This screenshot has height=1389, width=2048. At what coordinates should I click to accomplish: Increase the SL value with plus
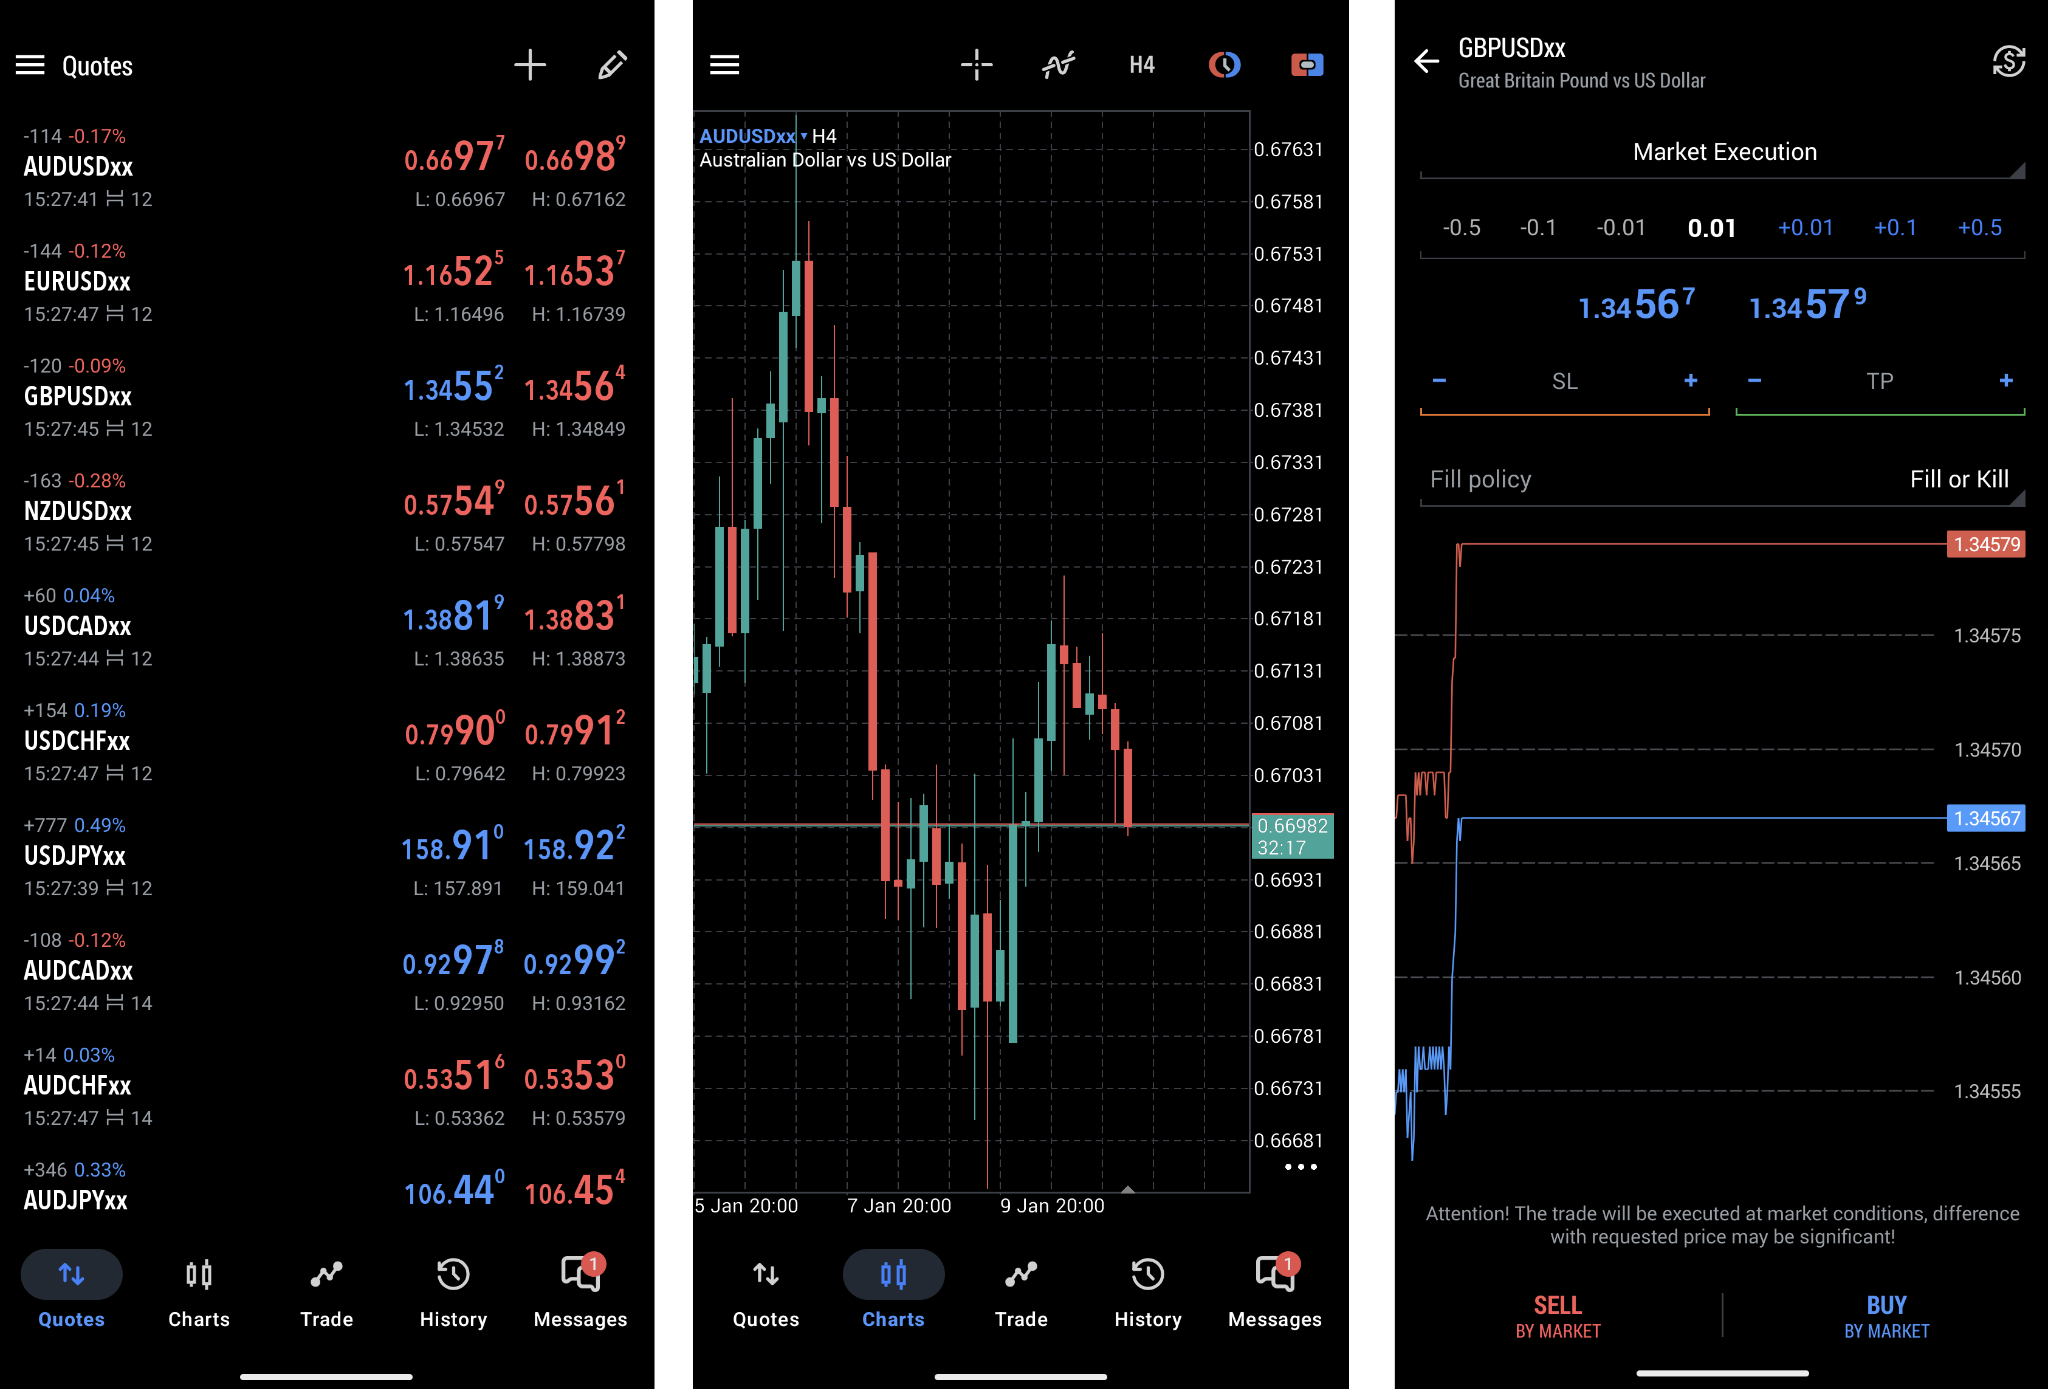point(1690,381)
